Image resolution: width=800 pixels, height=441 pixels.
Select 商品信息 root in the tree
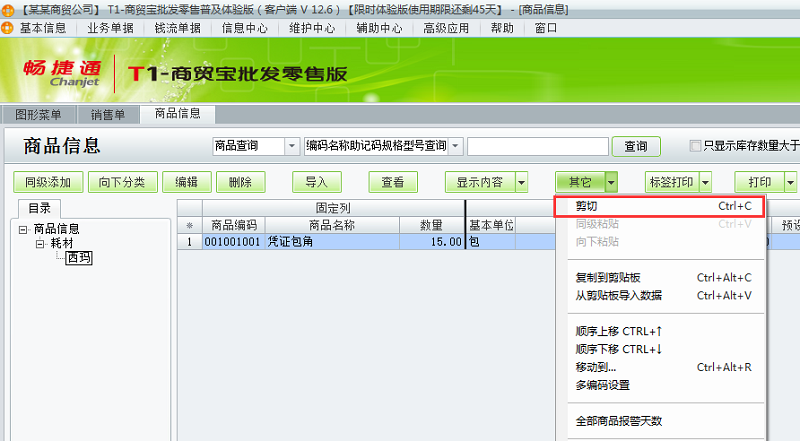tap(57, 229)
